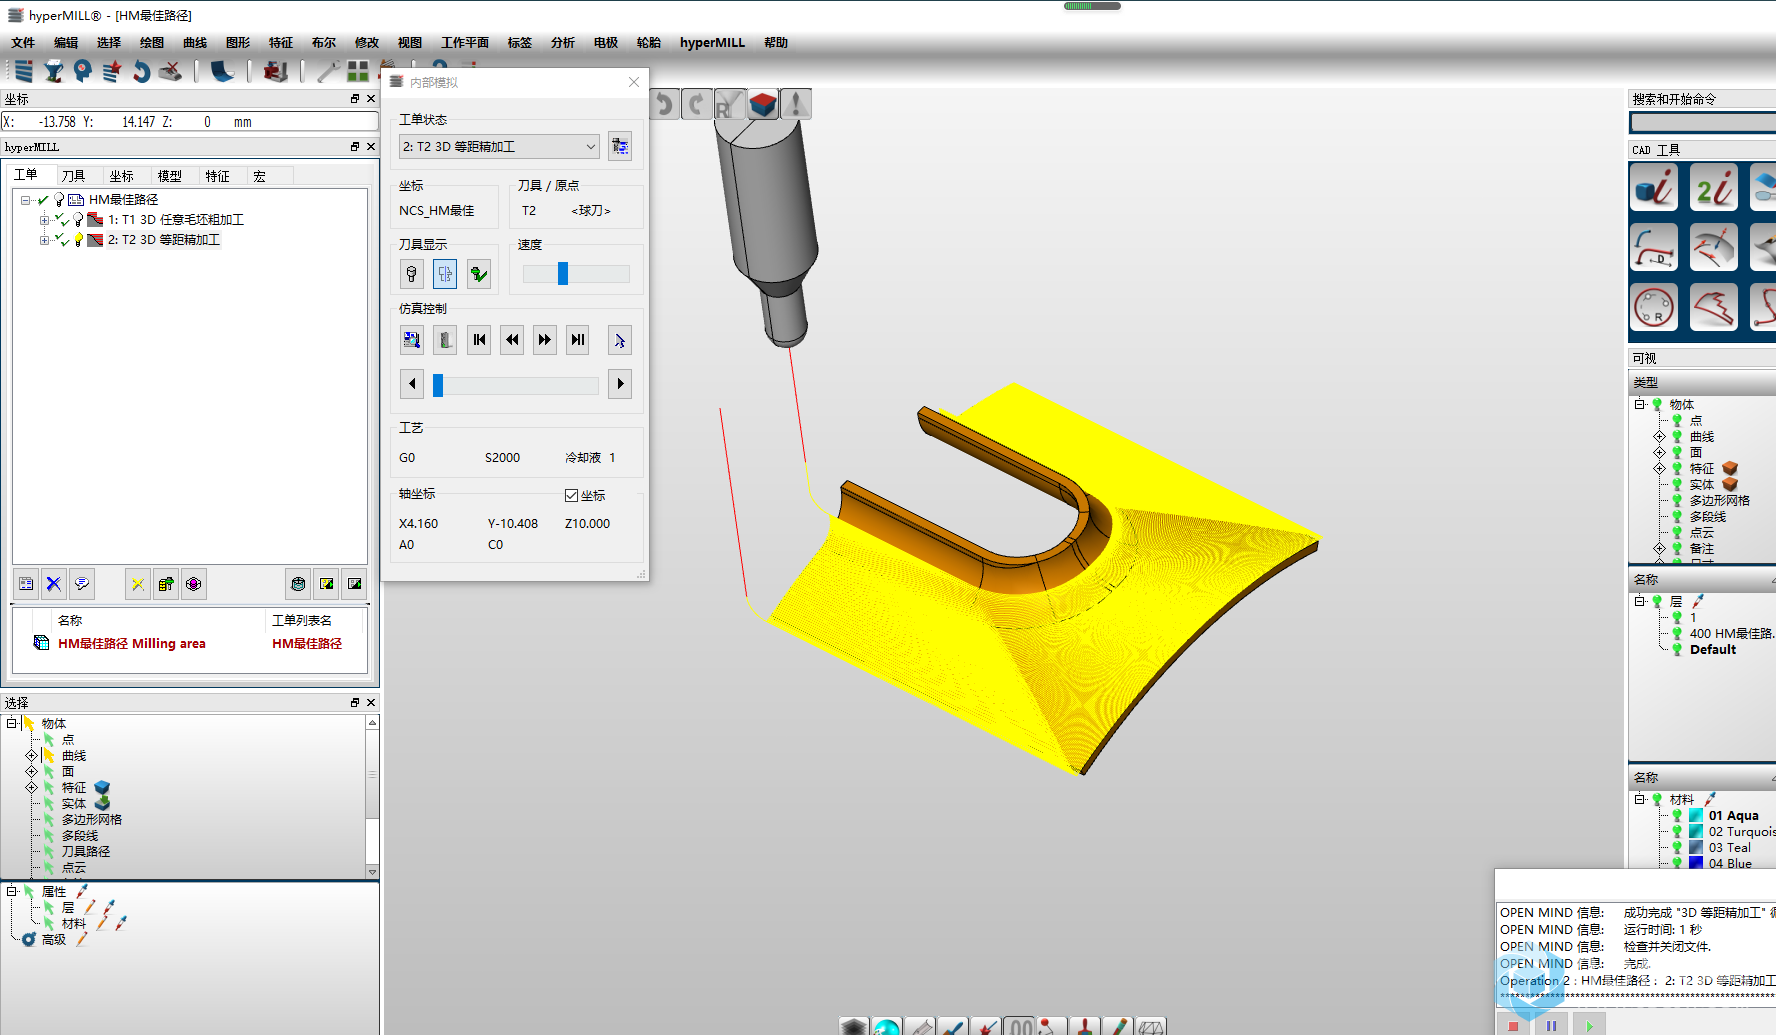Image resolution: width=1776 pixels, height=1035 pixels.
Task: Expand job 2: T2 3D 等距精加工
Action: 44,240
